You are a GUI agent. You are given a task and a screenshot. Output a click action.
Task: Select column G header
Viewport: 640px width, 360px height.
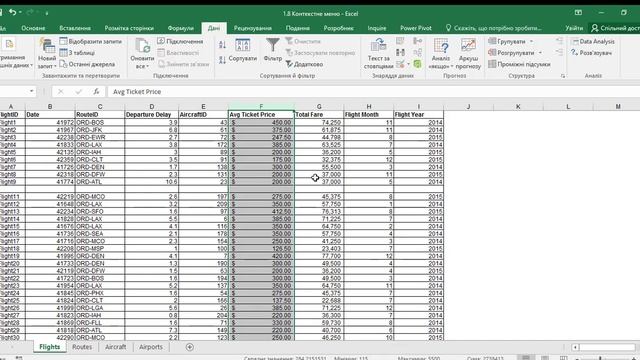tap(319, 107)
